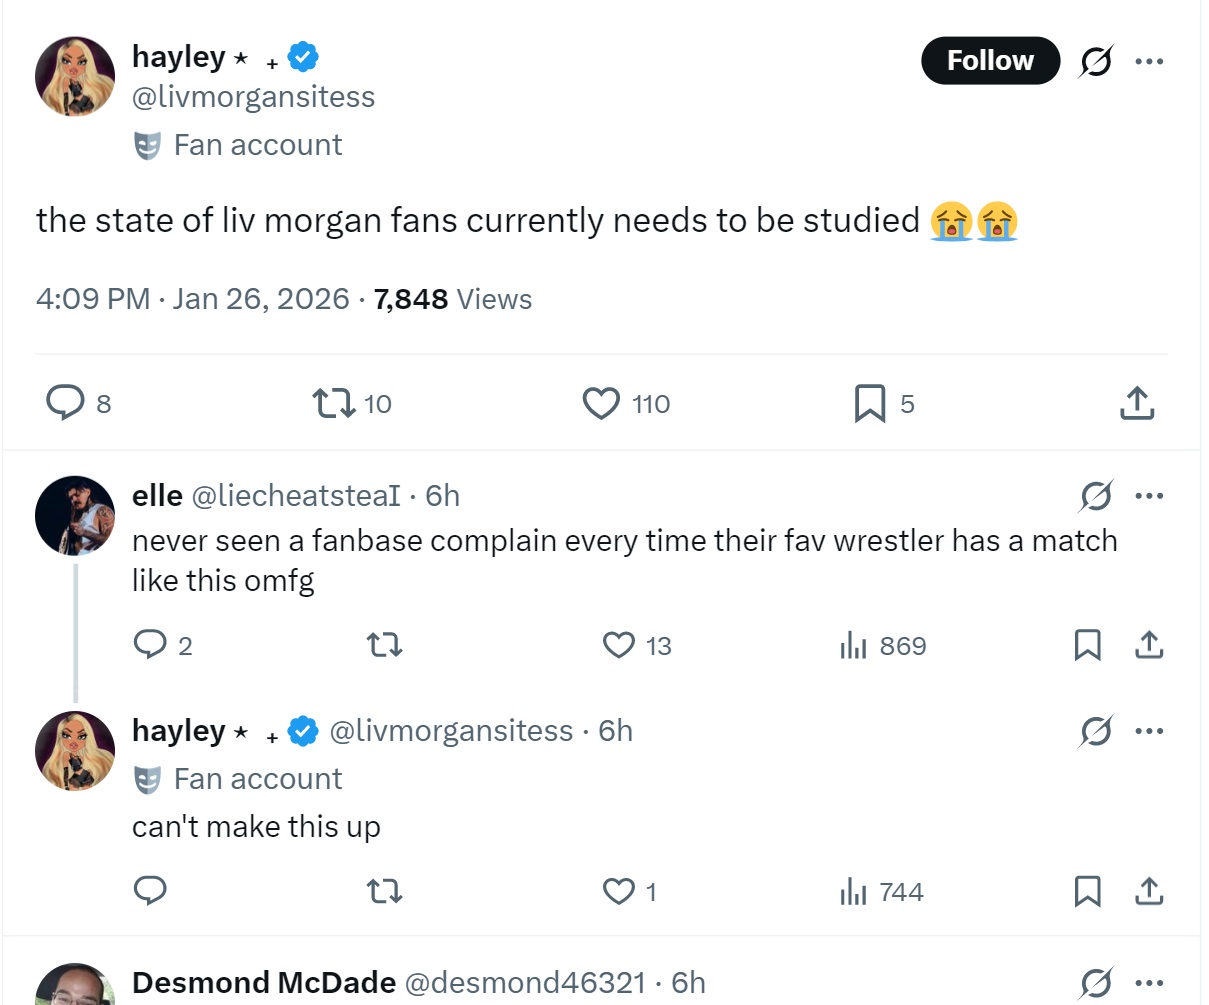Open more options on "can't make this up" reply
The height and width of the screenshot is (1005, 1209).
coord(1149,731)
